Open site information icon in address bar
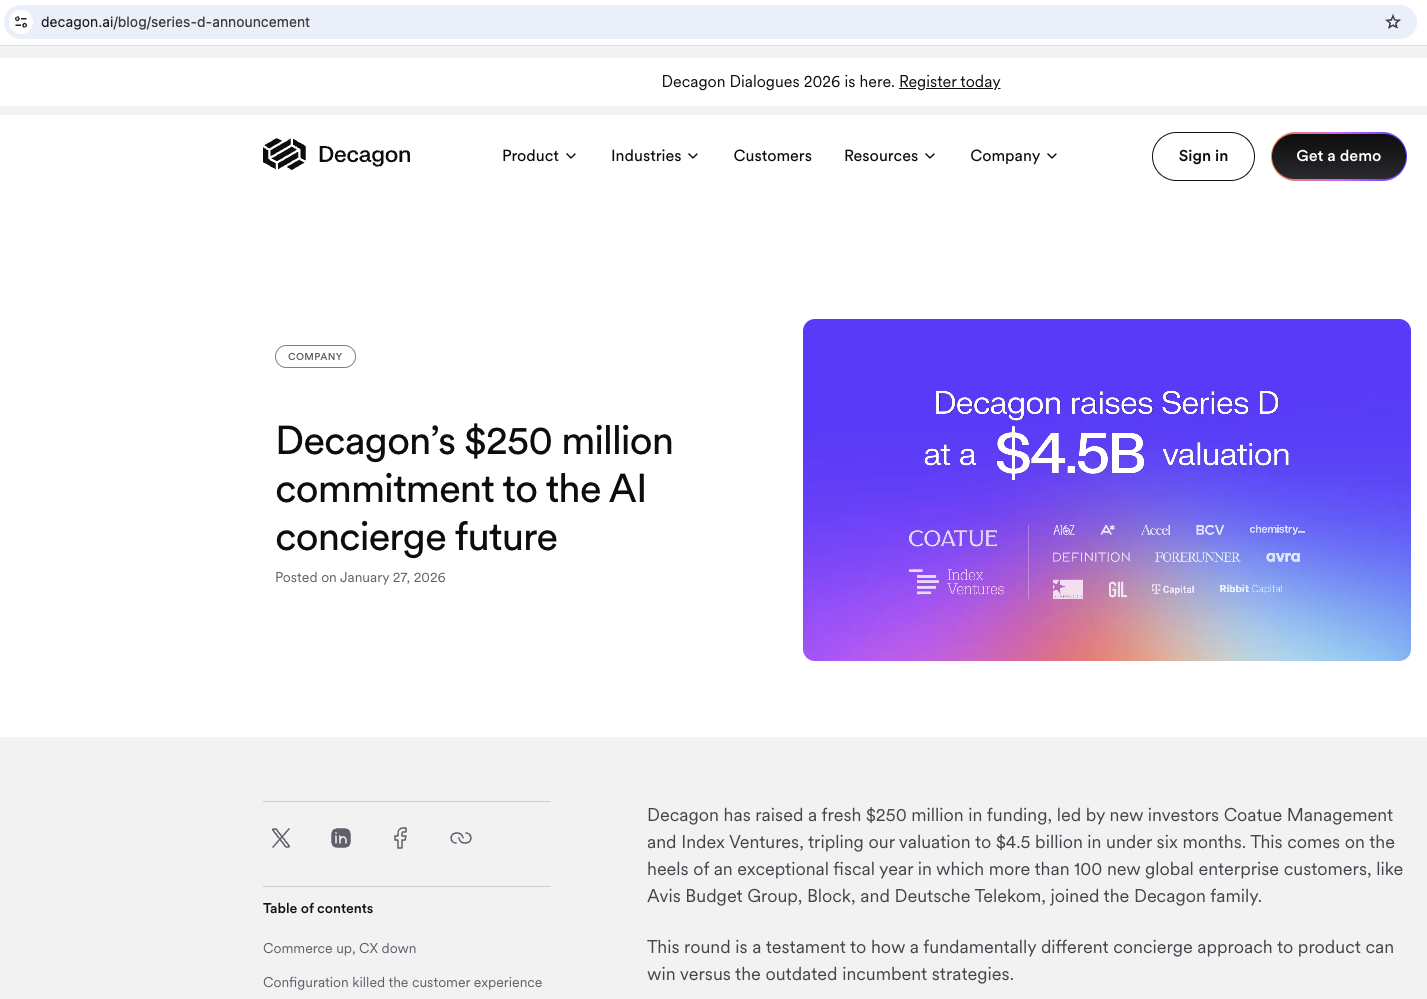1427x999 pixels. 21,22
